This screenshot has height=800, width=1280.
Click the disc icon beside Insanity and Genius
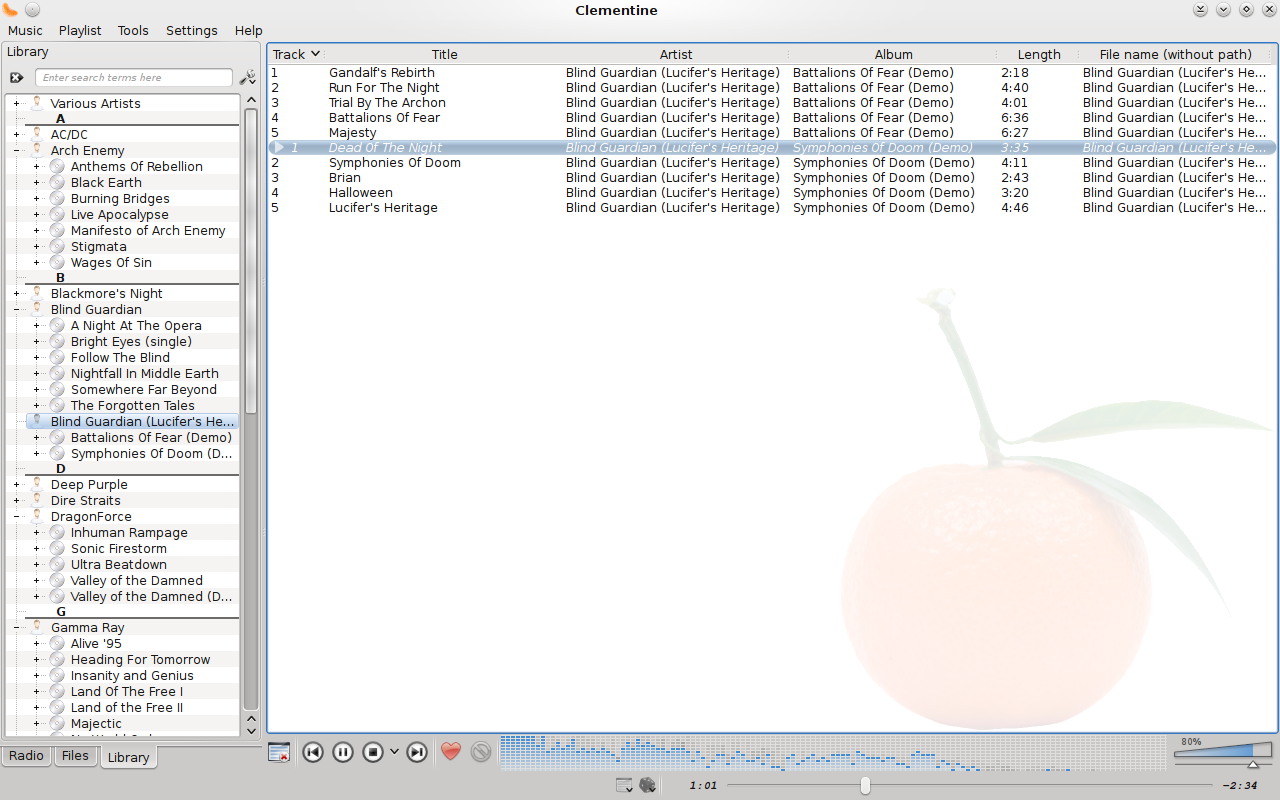pyautogui.click(x=57, y=675)
